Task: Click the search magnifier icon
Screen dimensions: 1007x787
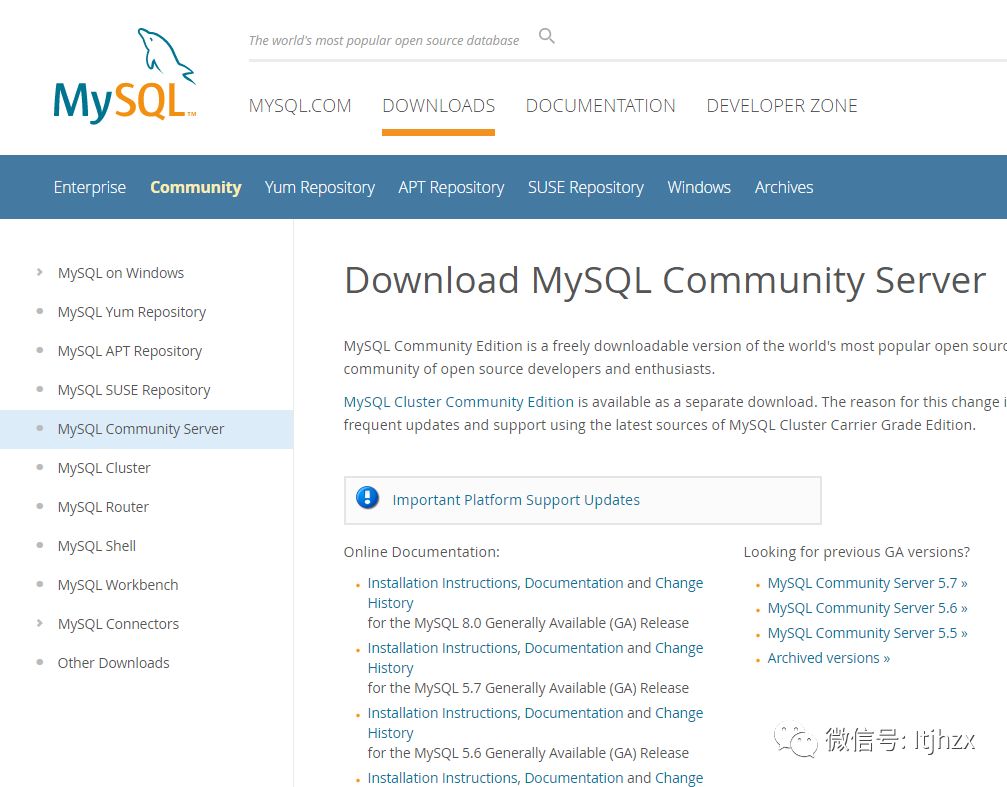Action: [547, 35]
